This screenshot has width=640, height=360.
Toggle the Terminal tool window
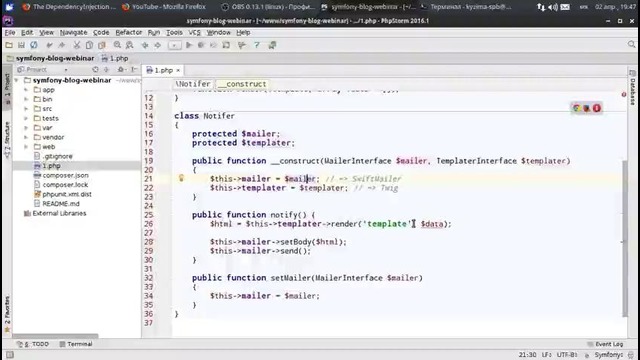click(76, 344)
